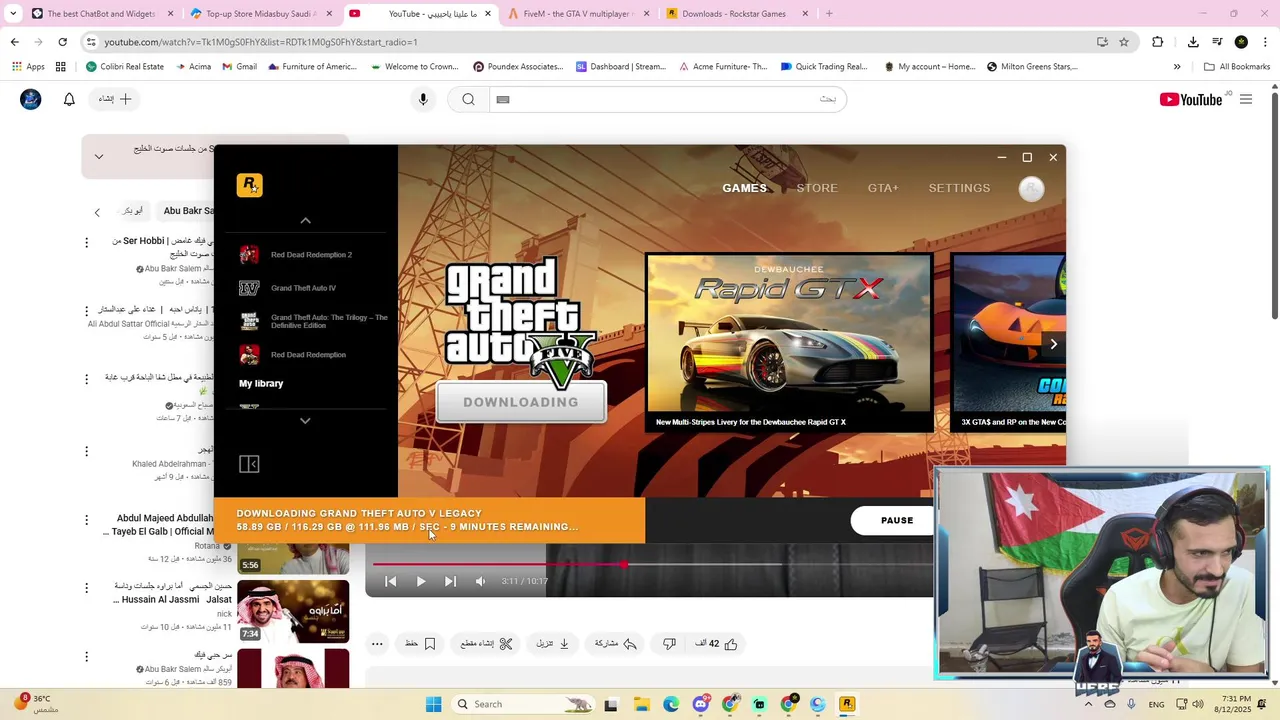Collapse the playlist panel with chevron
The image size is (1280, 720).
click(99, 157)
